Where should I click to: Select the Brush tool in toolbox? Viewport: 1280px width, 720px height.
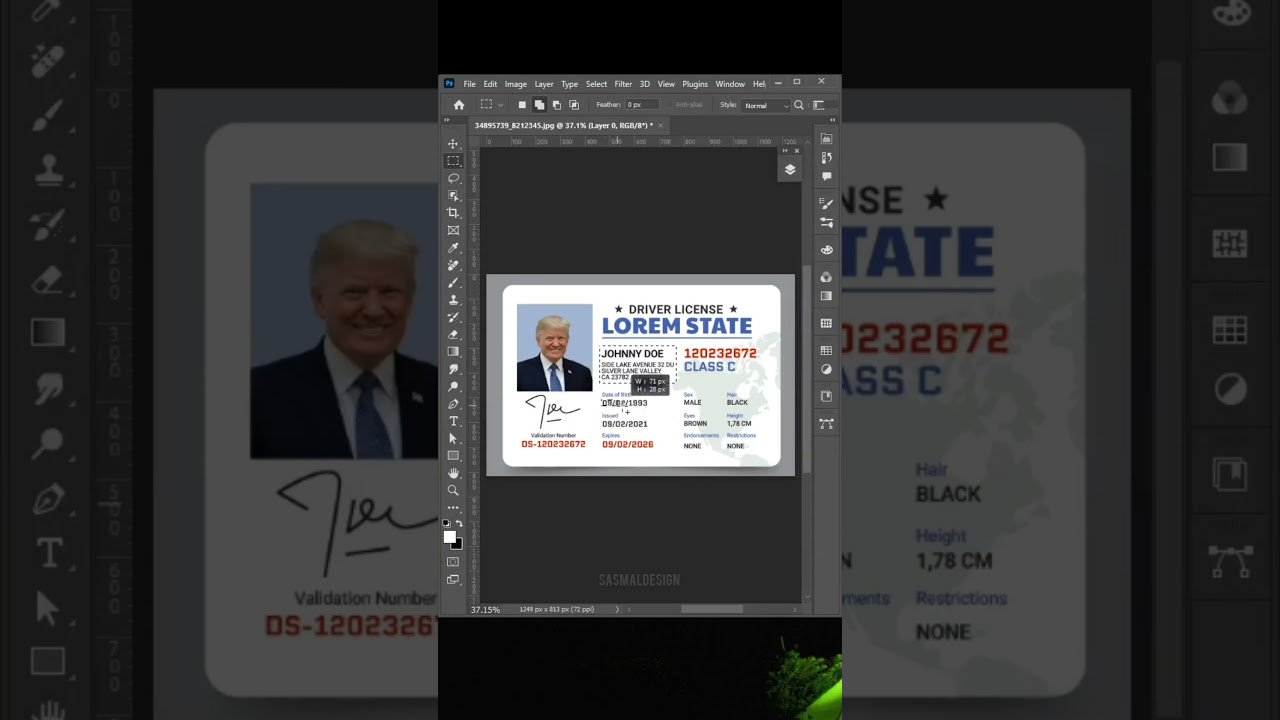453,282
